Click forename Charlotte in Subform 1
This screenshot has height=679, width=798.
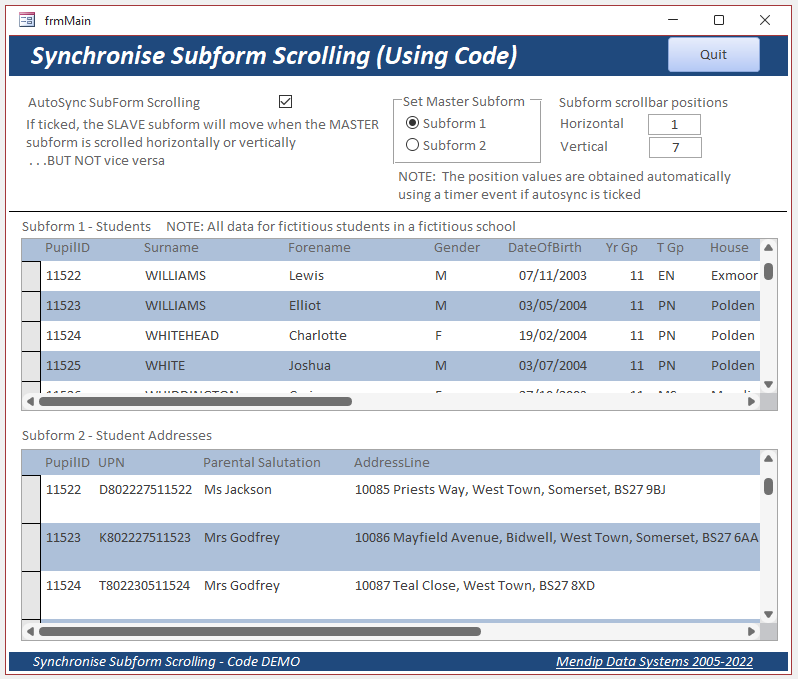coord(318,336)
